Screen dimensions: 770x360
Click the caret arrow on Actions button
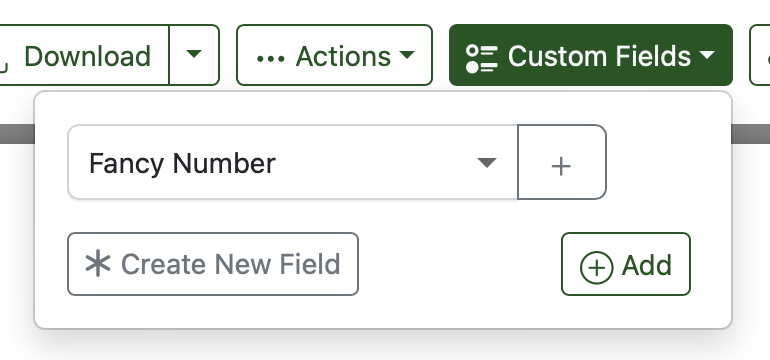pyautogui.click(x=407, y=55)
